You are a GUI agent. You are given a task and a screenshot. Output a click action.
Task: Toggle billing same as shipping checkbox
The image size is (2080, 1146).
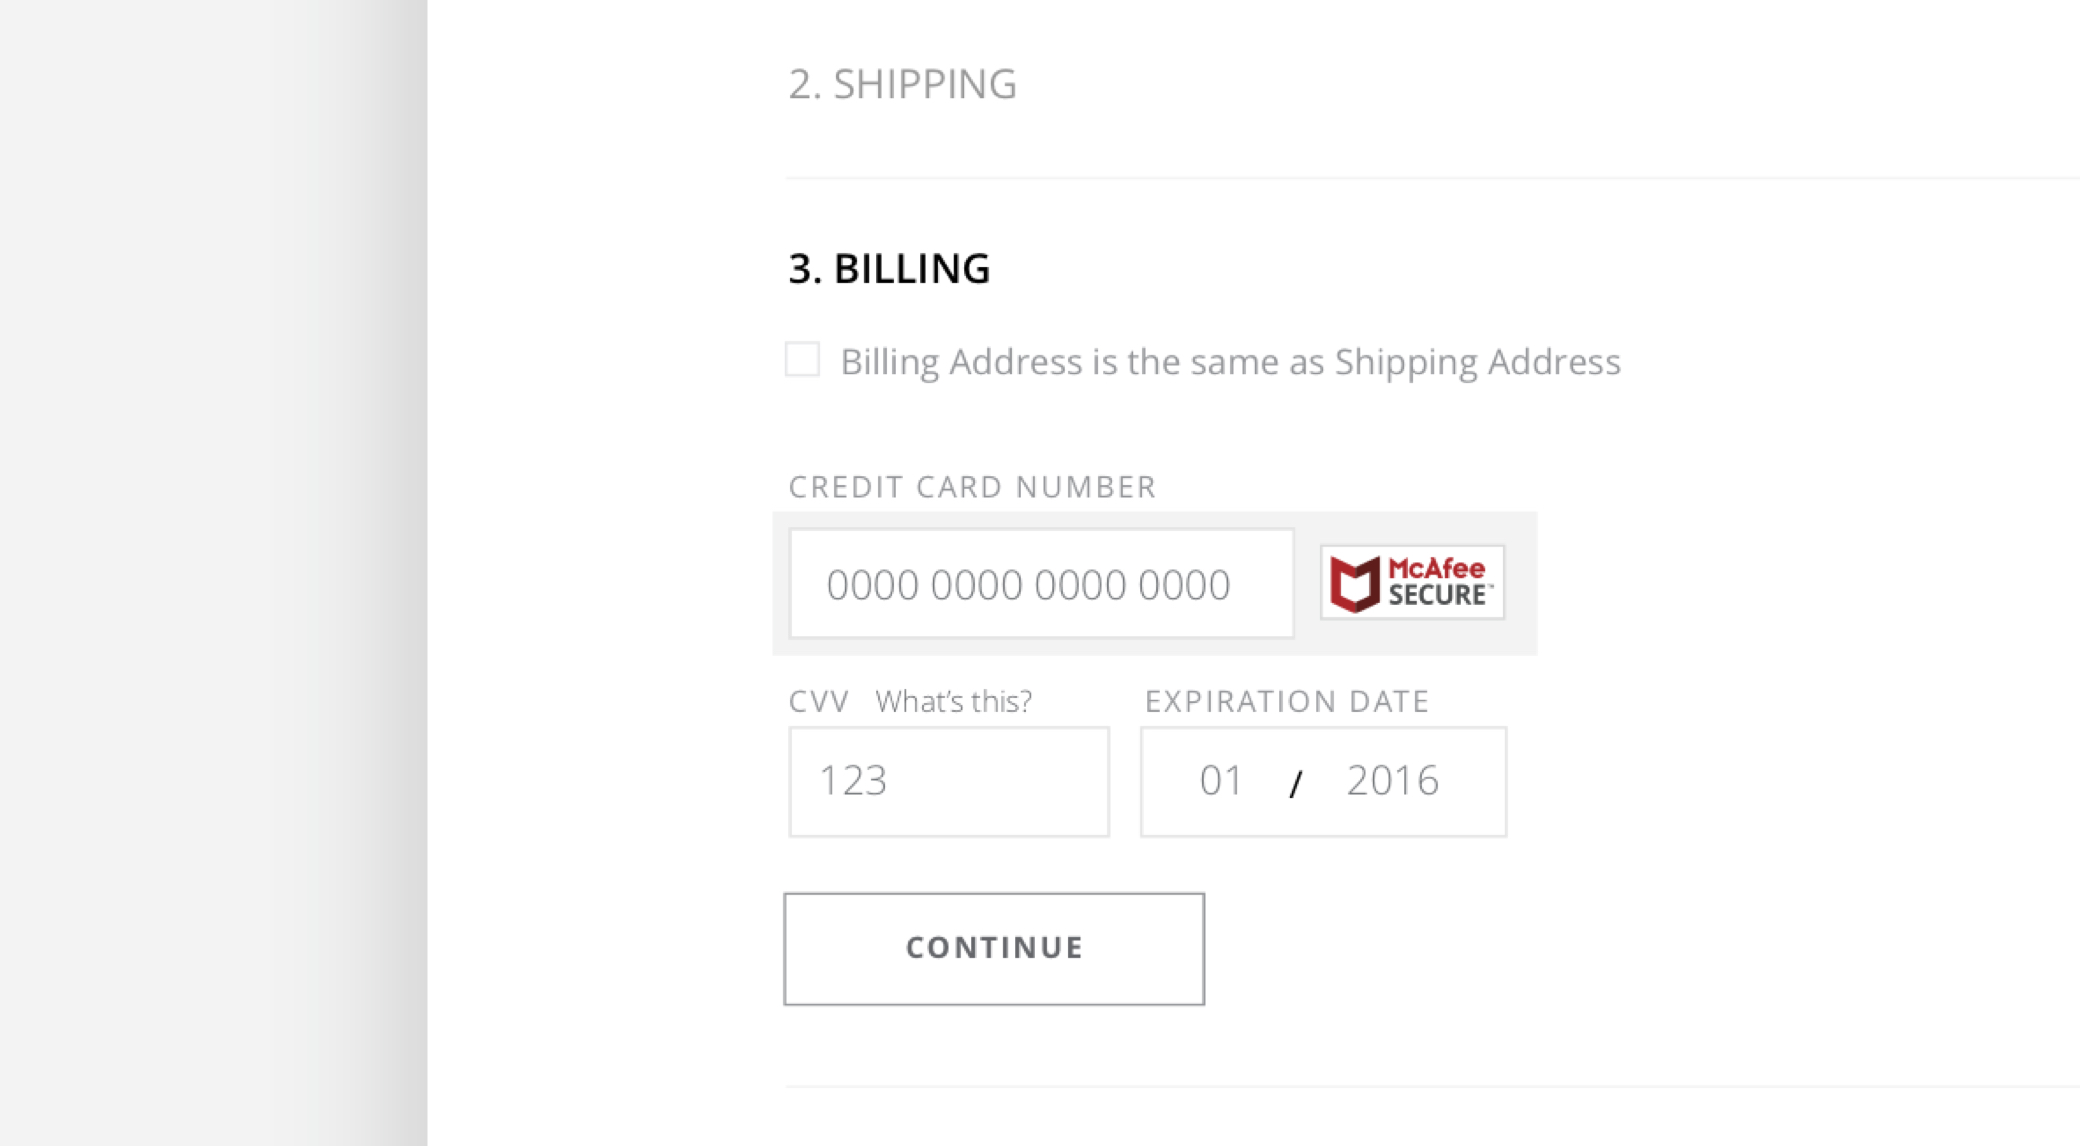click(802, 360)
